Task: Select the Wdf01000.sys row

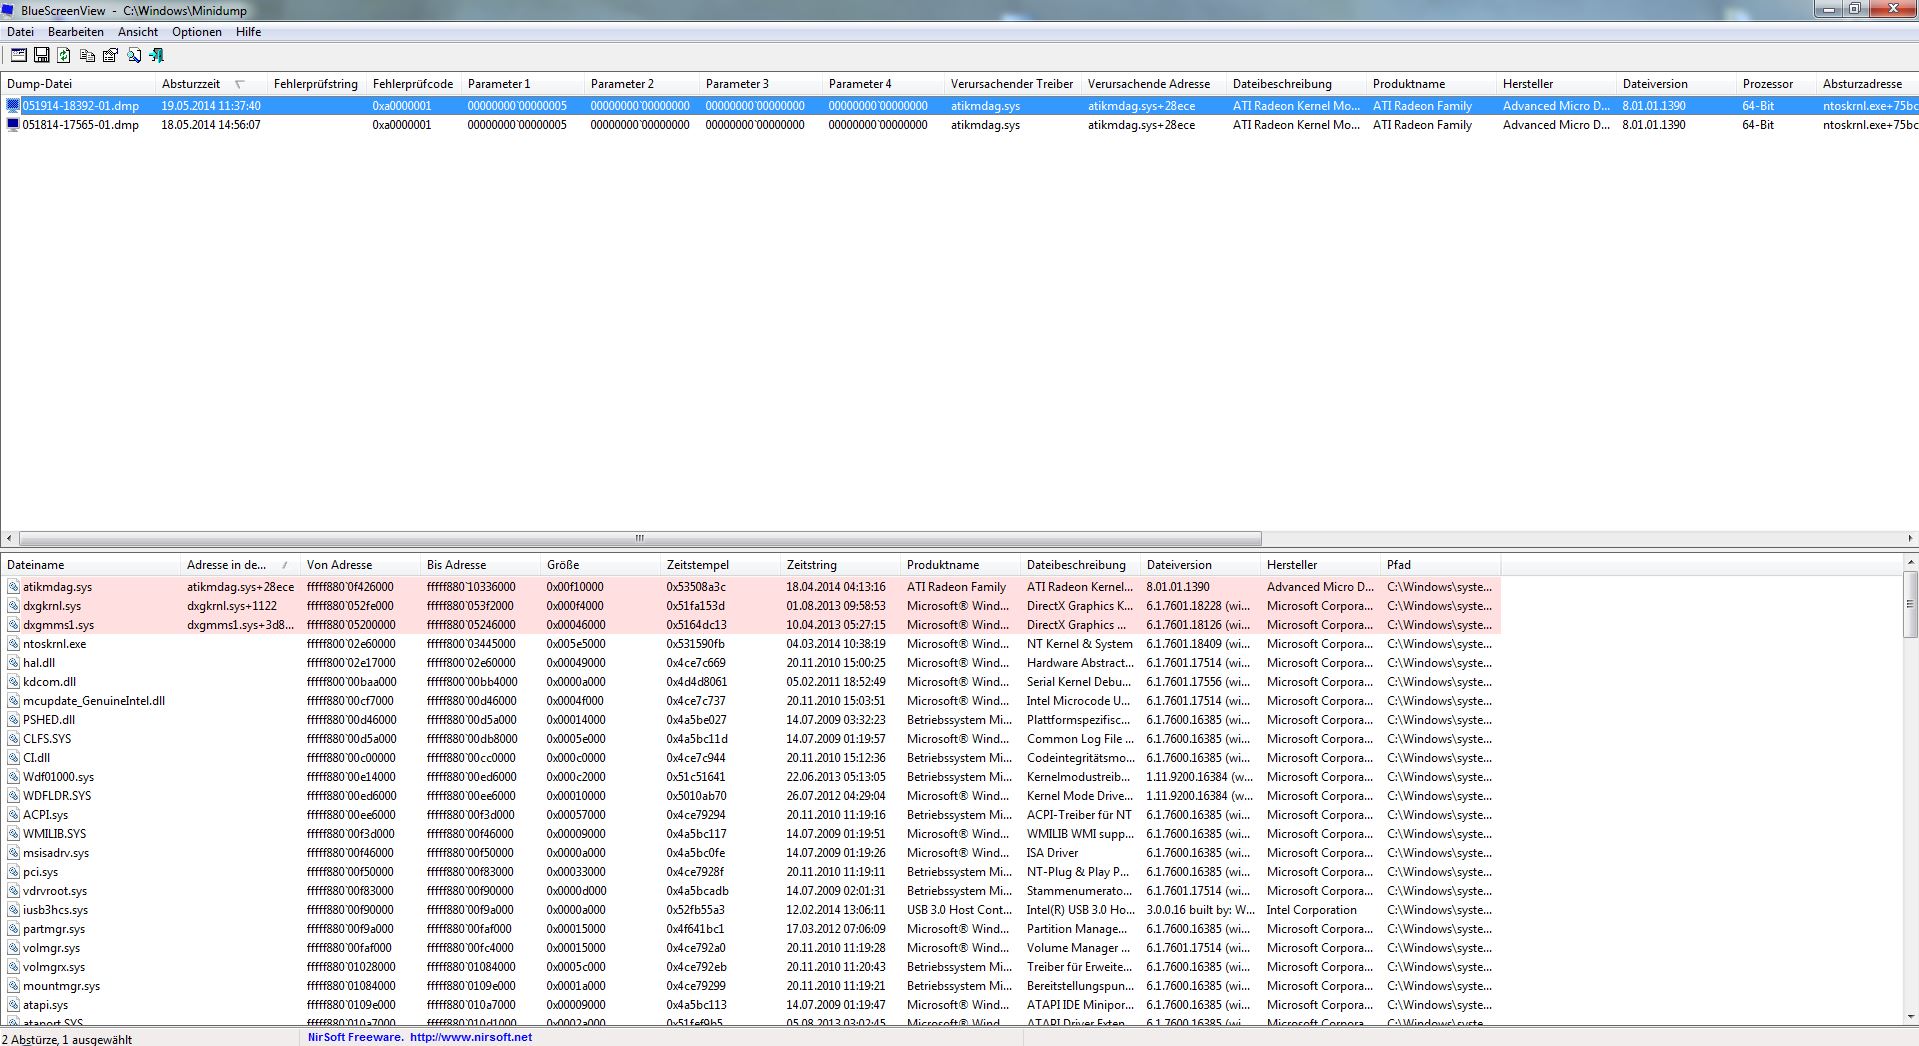Action: click(750, 777)
